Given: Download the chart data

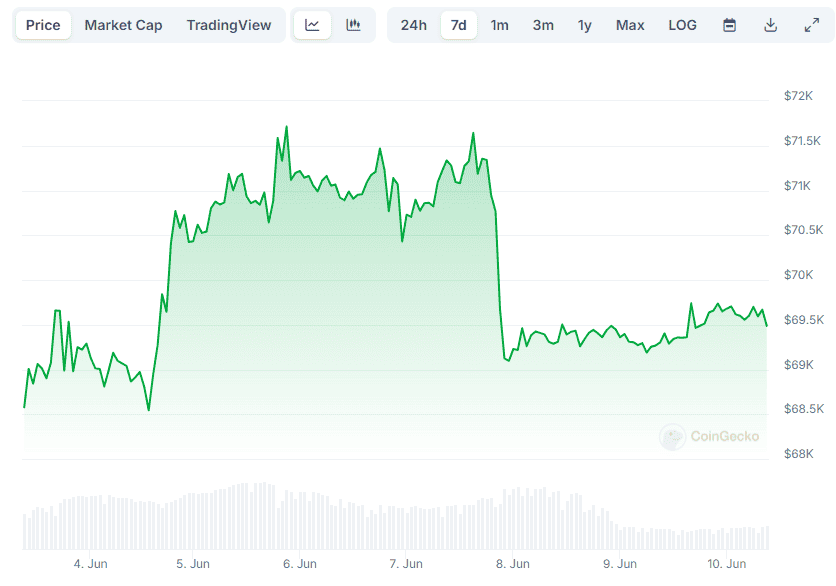Looking at the screenshot, I should pyautogui.click(x=770, y=25).
